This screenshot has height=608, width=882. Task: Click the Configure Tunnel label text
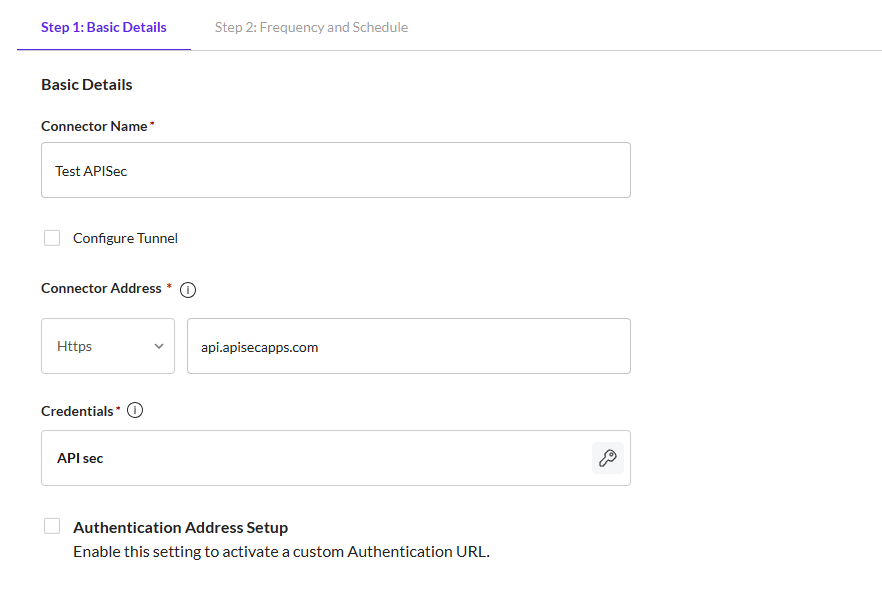click(x=125, y=238)
